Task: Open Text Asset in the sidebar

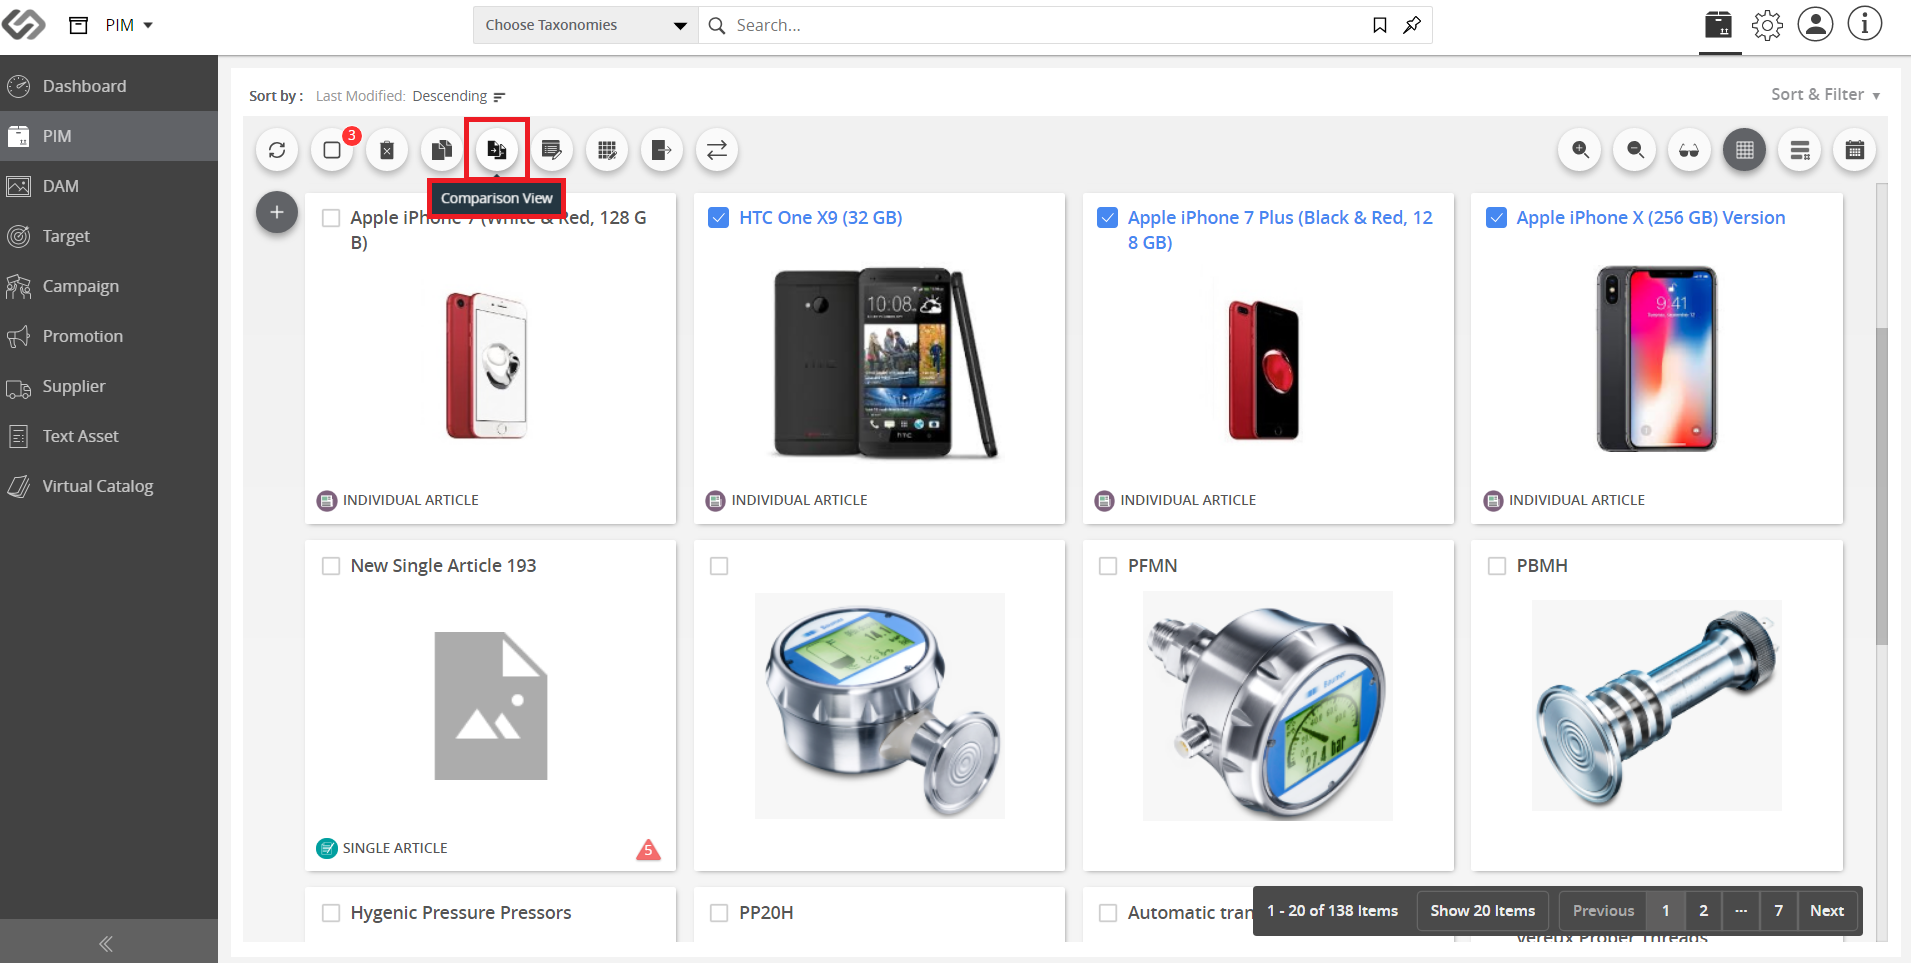Action: click(x=109, y=436)
